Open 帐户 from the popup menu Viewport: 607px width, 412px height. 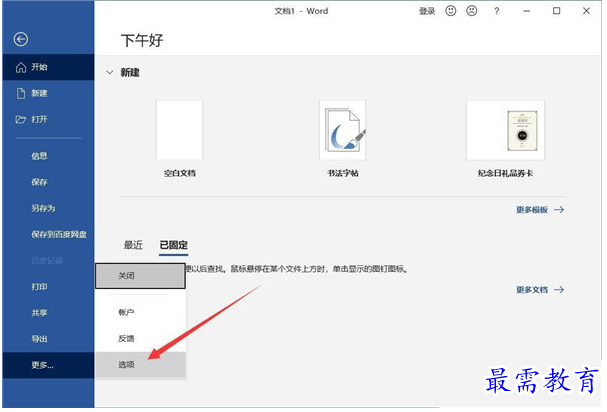click(140, 312)
